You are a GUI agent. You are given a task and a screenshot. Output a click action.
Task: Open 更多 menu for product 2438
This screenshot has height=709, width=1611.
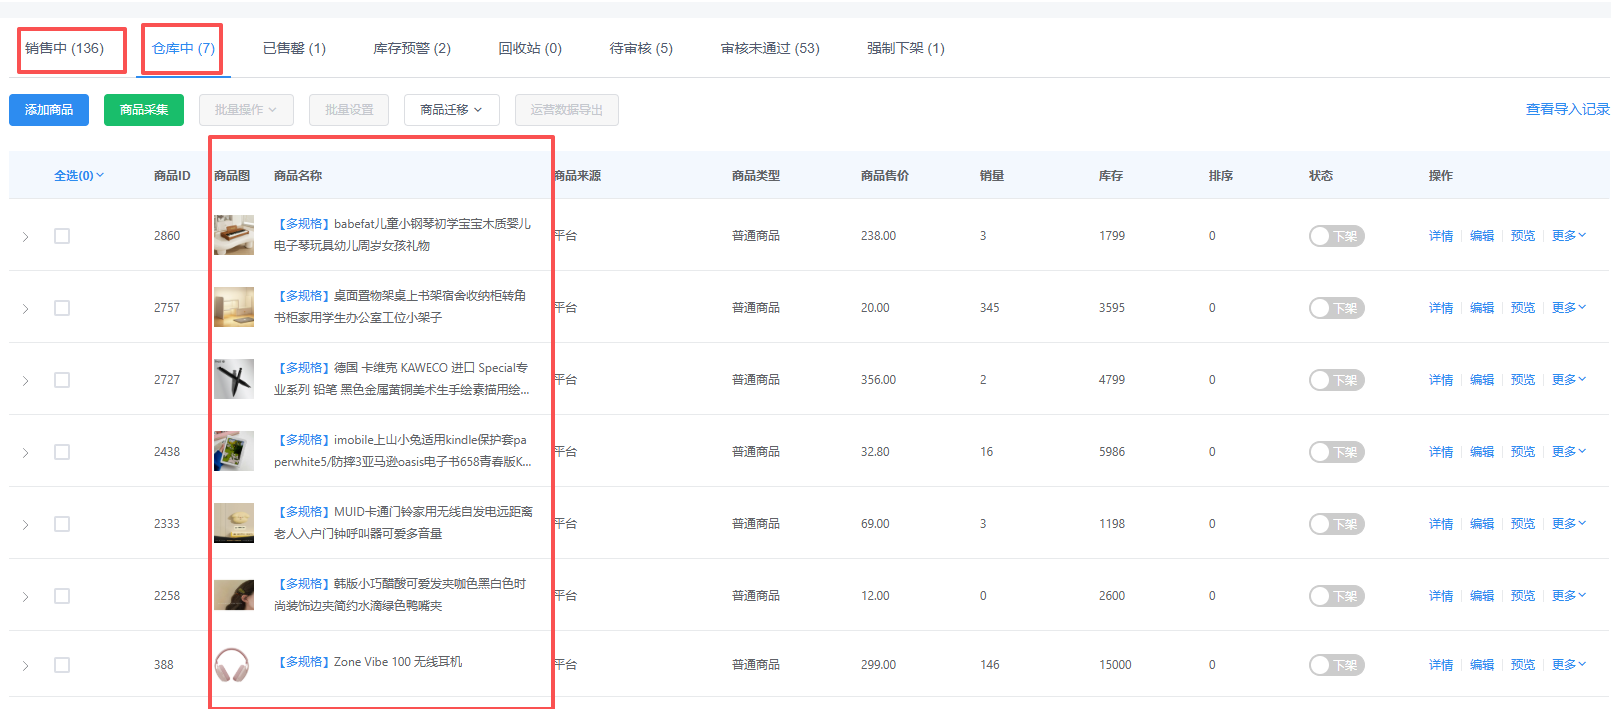(x=1568, y=452)
